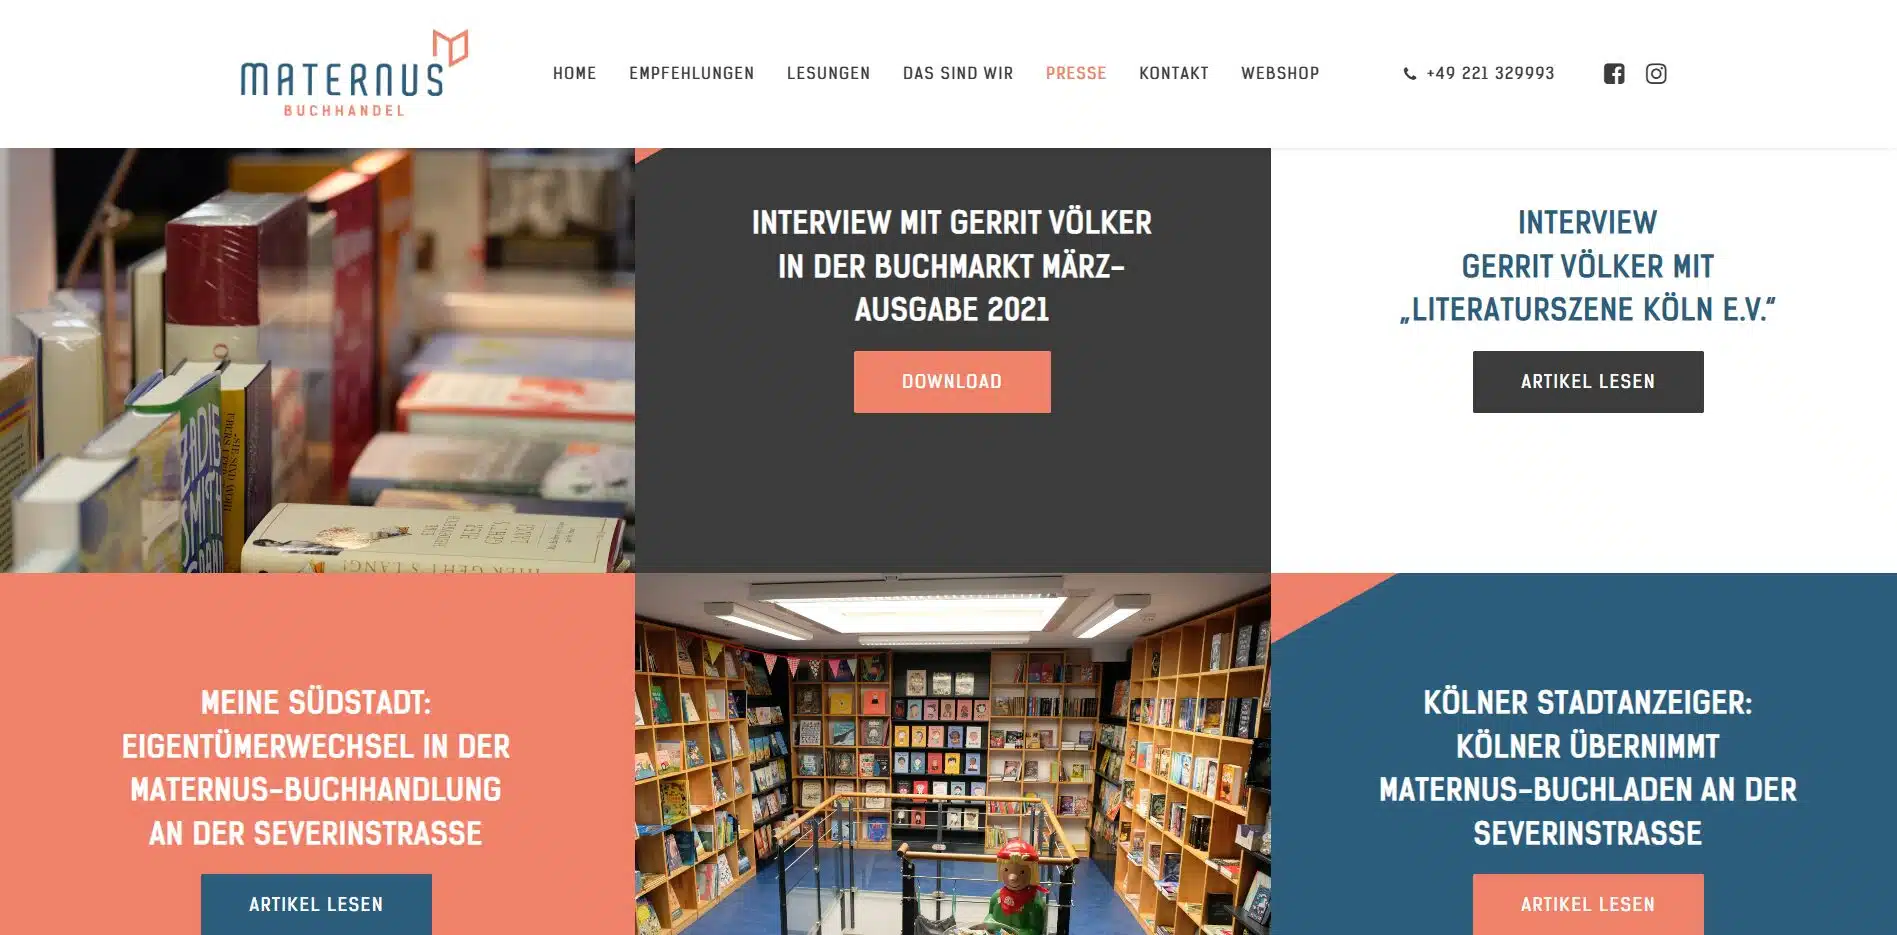Call the phone number +49 221 329993
Screen dimensions: 1897x935
(1490, 73)
